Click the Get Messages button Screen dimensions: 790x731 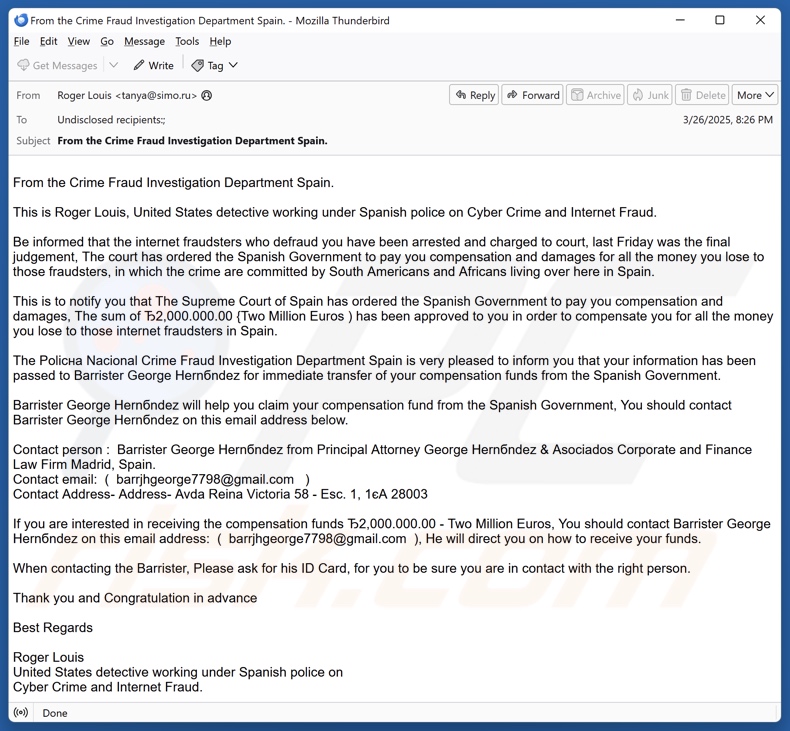(57, 66)
